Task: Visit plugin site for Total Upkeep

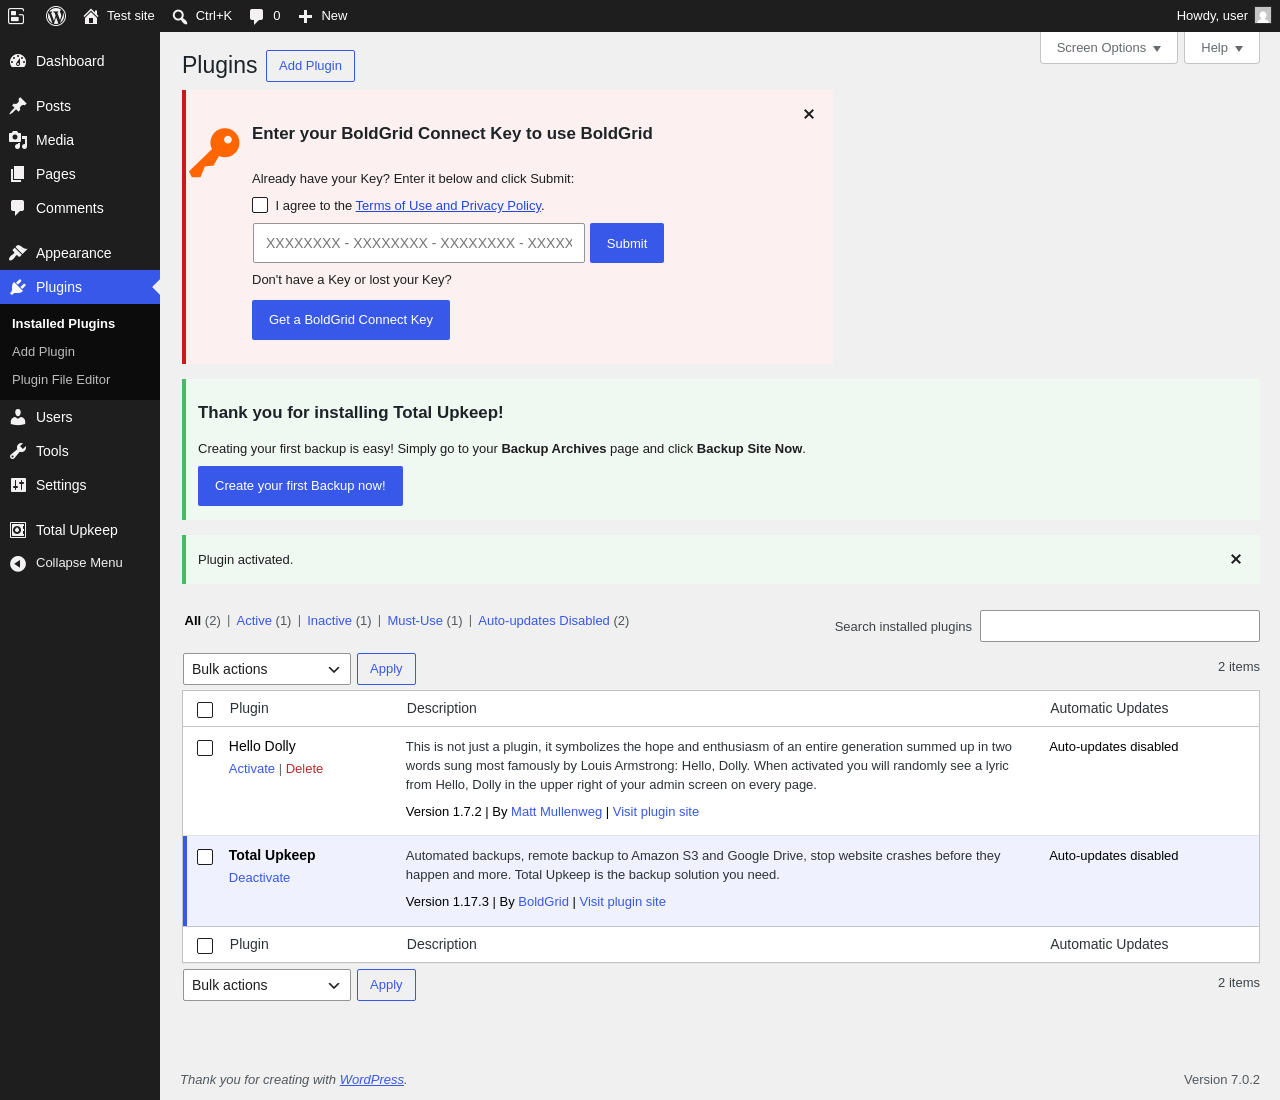Action: coord(623,902)
